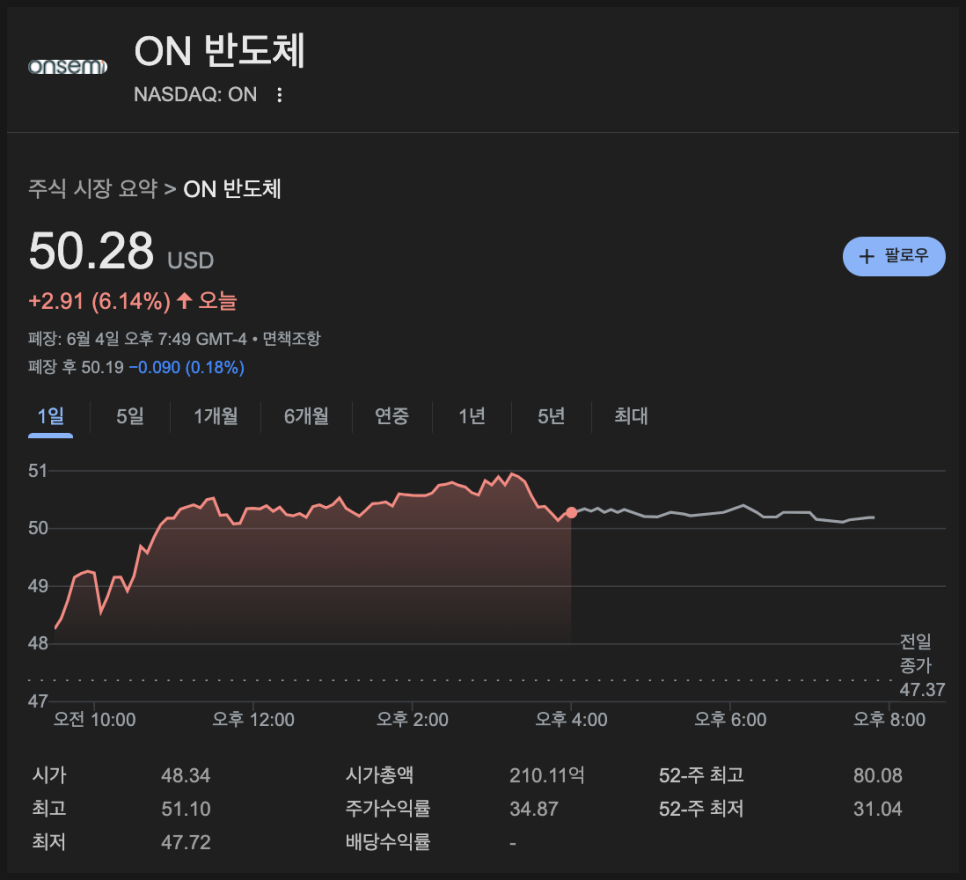The image size is (966, 880).
Task: Select the 1일 time range tab
Action: click(x=51, y=416)
